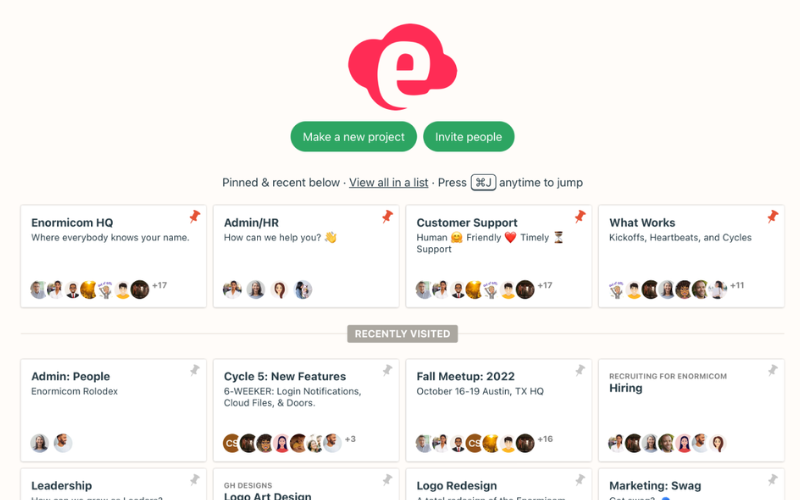The image size is (800, 500).
Task: Pin the Admin: People project
Action: point(195,370)
